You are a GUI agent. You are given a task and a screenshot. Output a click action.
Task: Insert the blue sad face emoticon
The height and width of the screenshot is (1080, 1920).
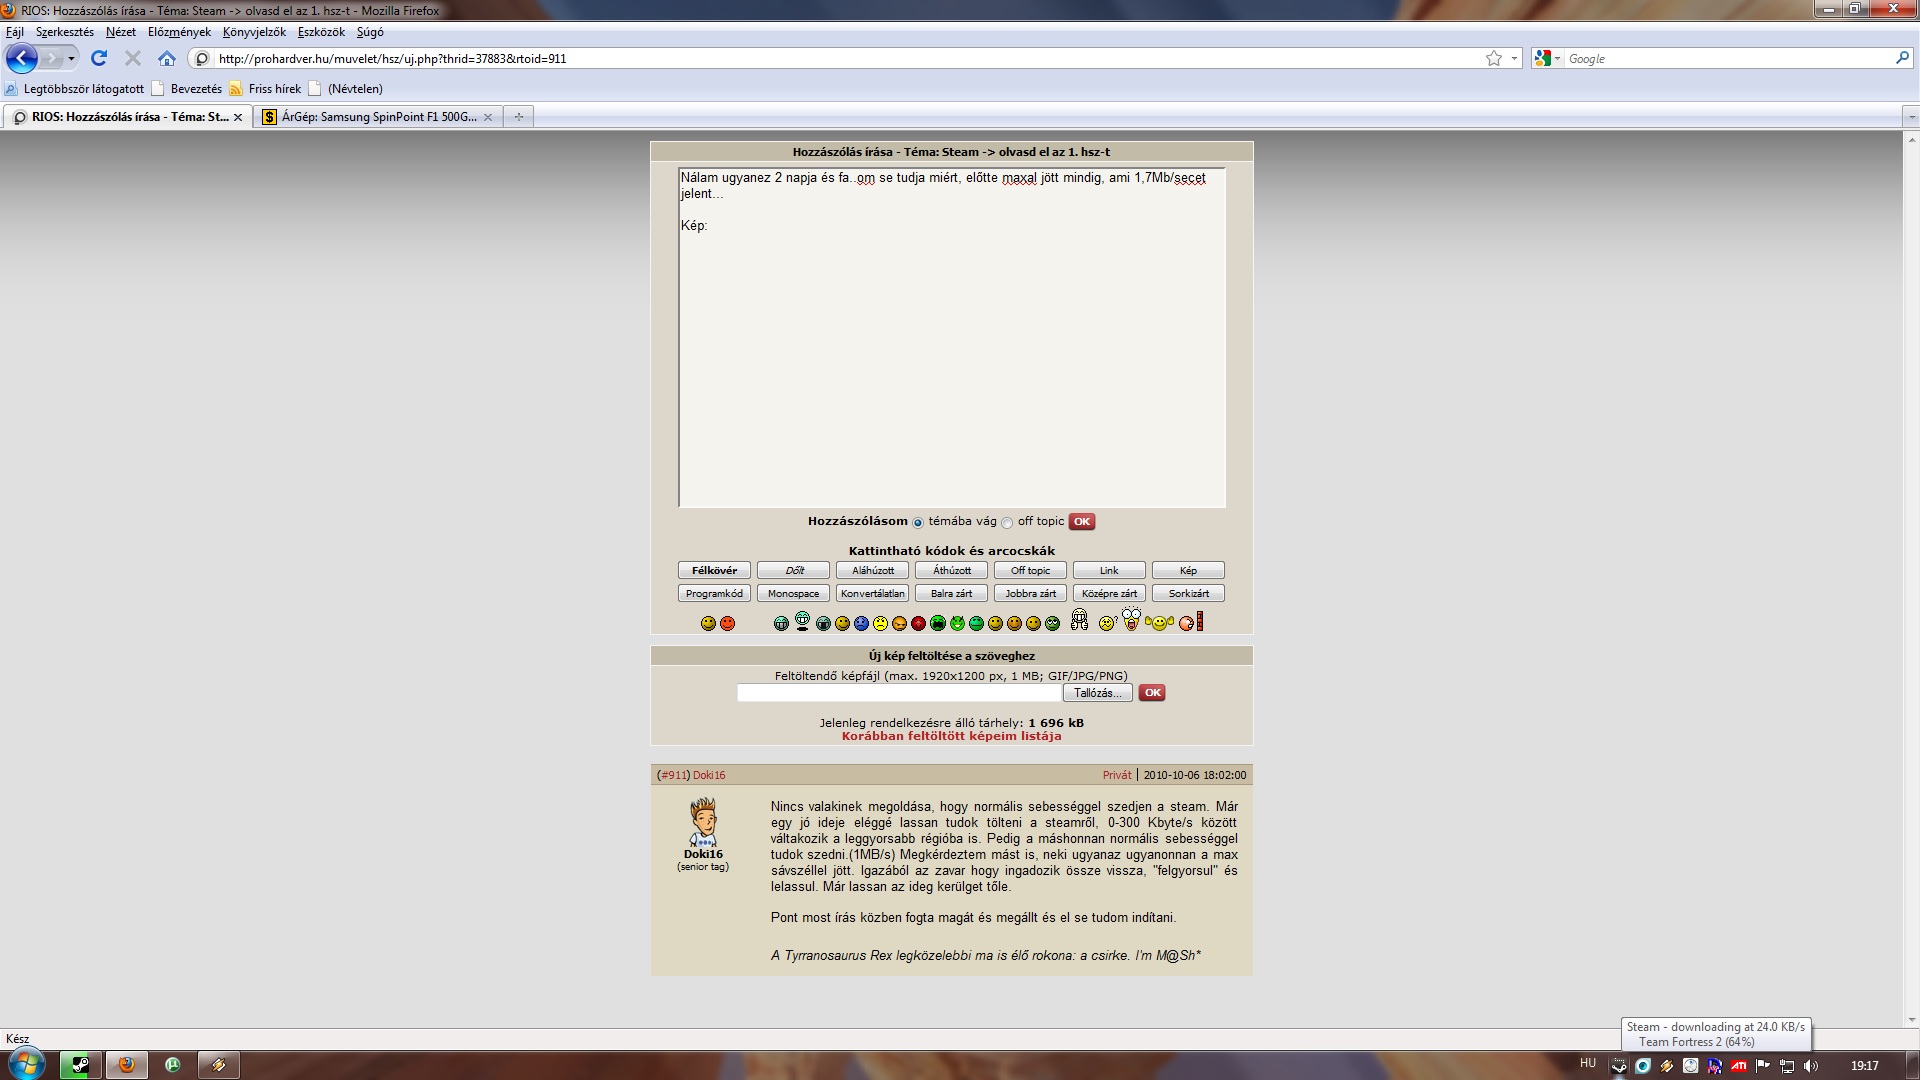pos(861,623)
